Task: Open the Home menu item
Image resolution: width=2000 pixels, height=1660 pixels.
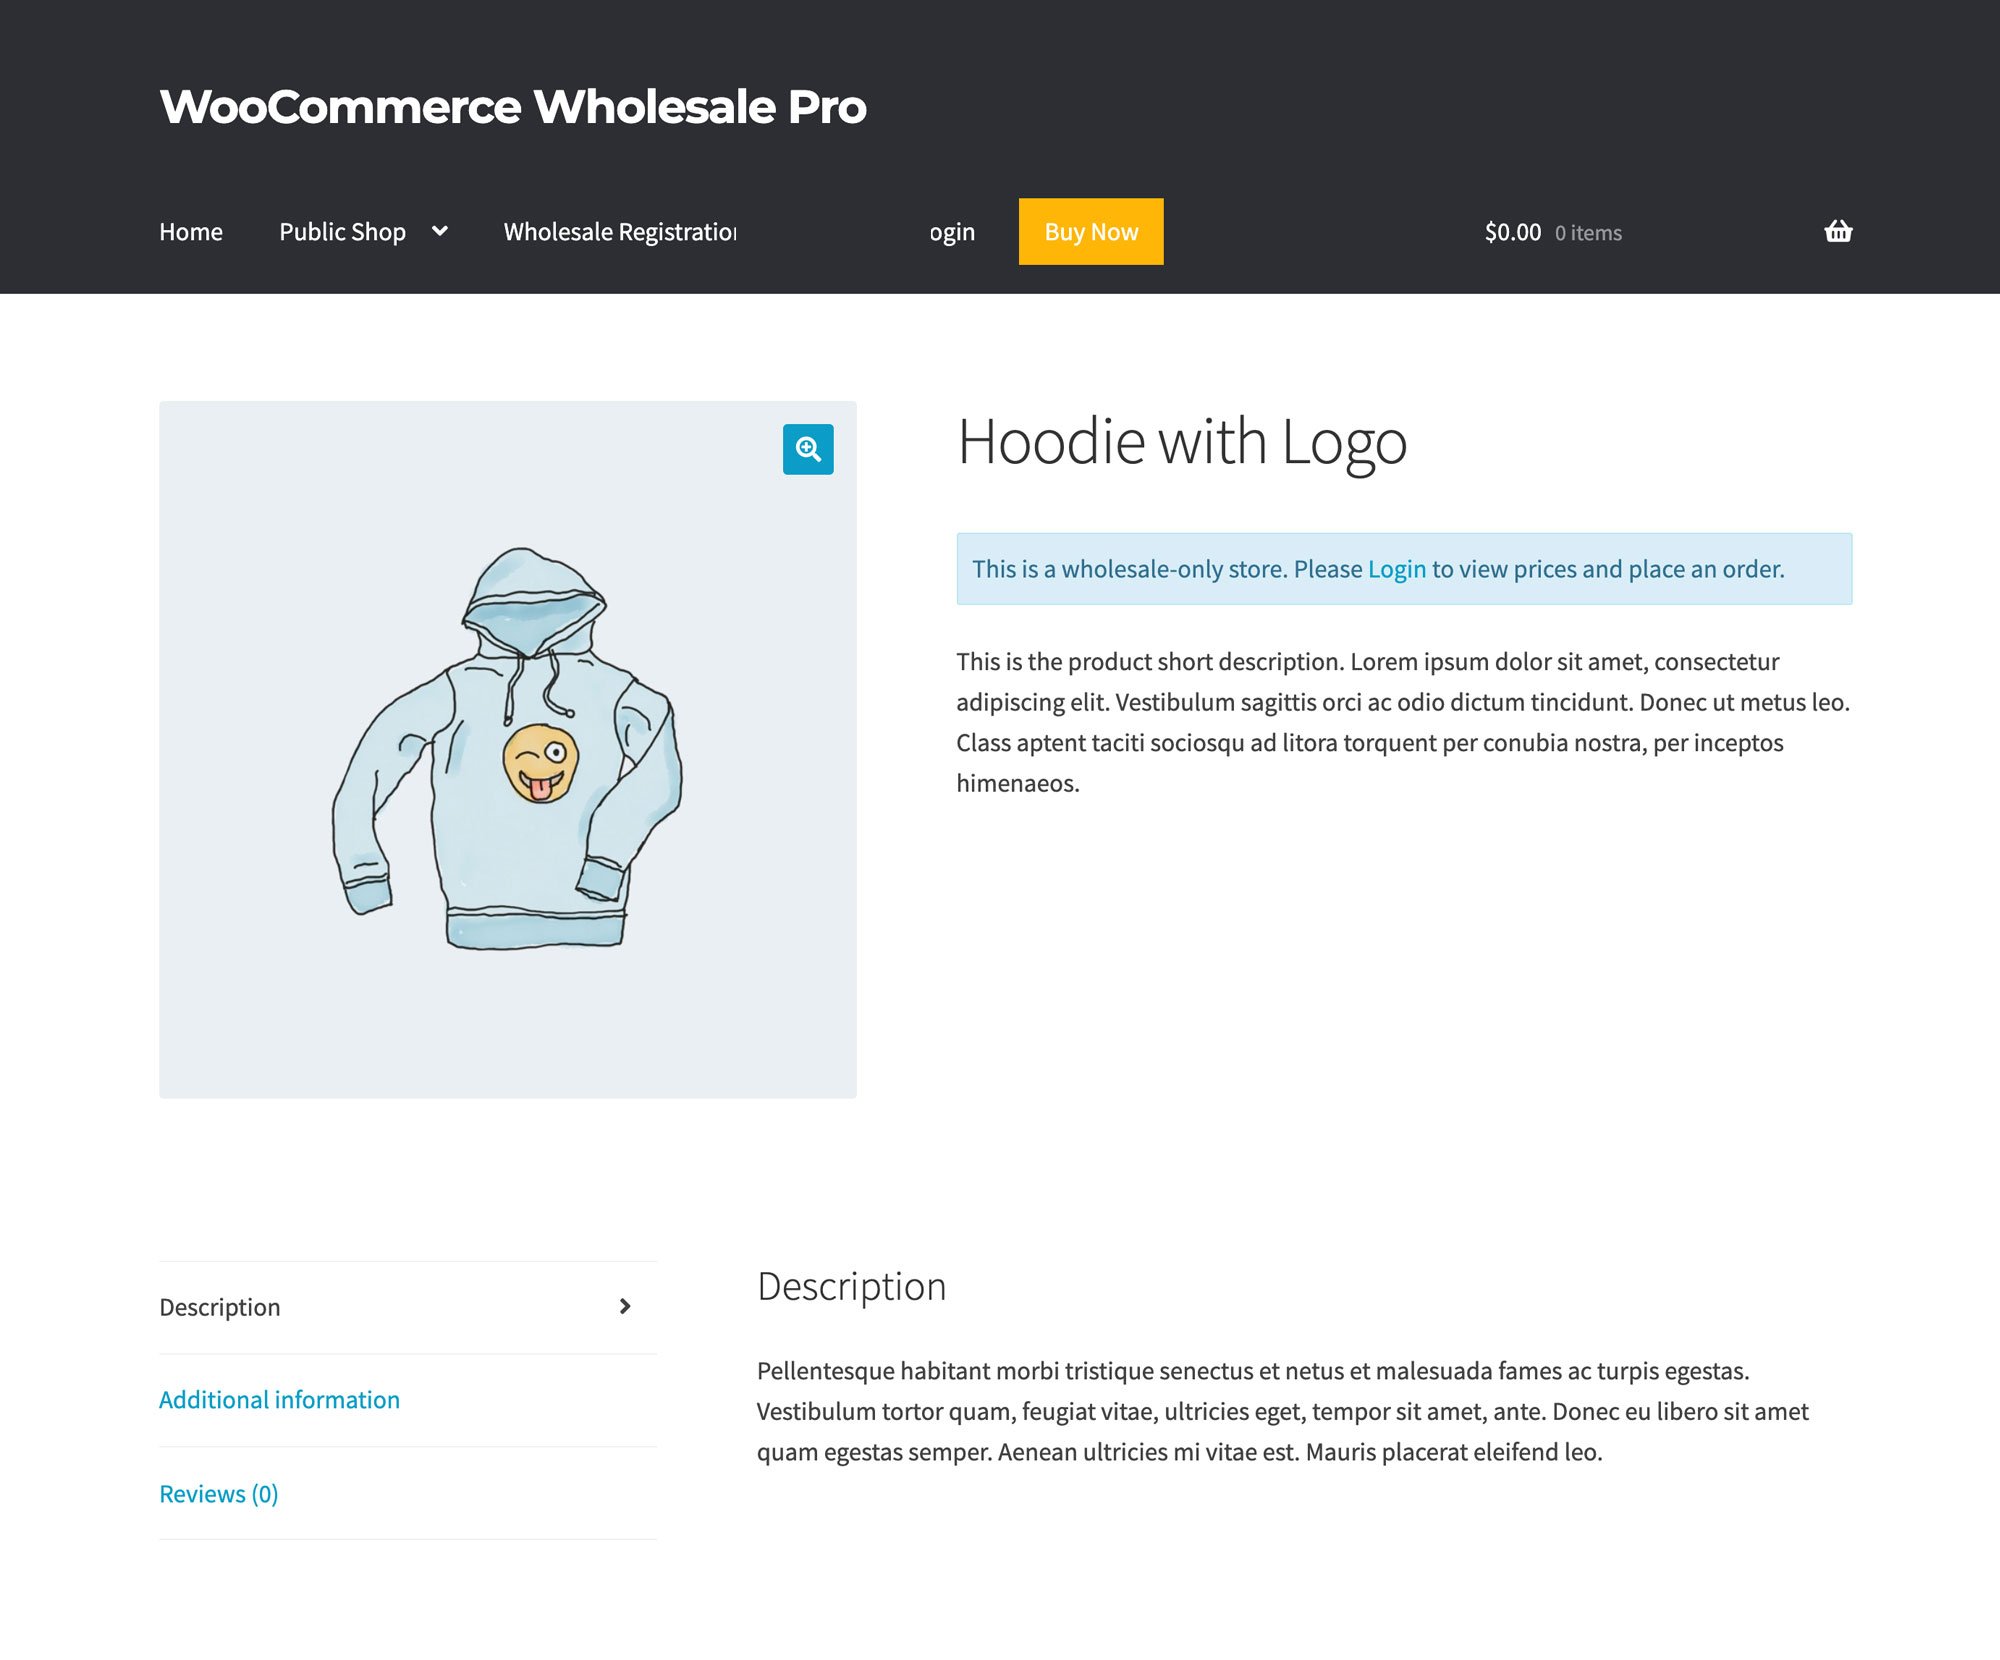Action: (x=191, y=231)
